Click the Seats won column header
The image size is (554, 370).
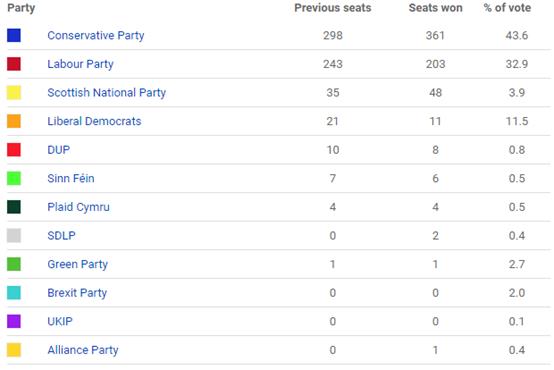click(x=436, y=8)
